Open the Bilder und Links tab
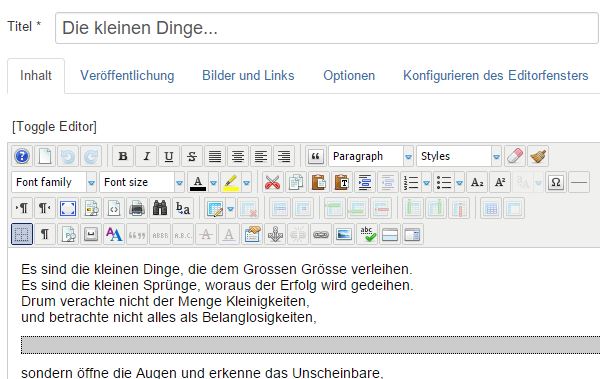This screenshot has width=600, height=379. (x=248, y=75)
